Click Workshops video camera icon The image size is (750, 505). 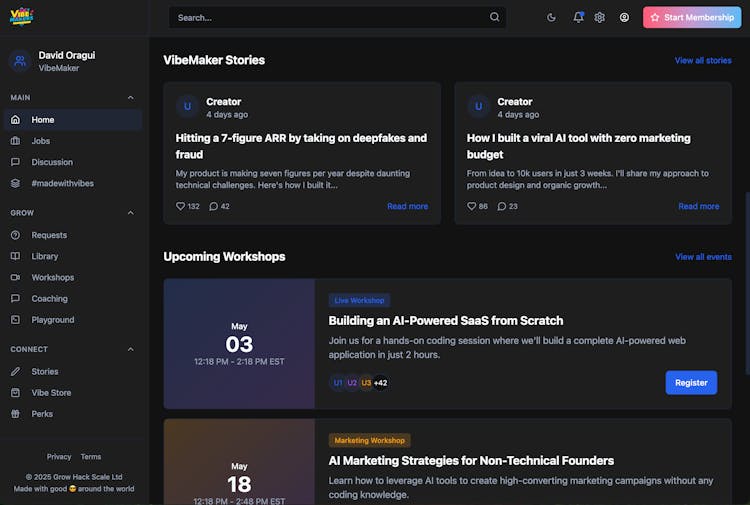[x=15, y=277]
